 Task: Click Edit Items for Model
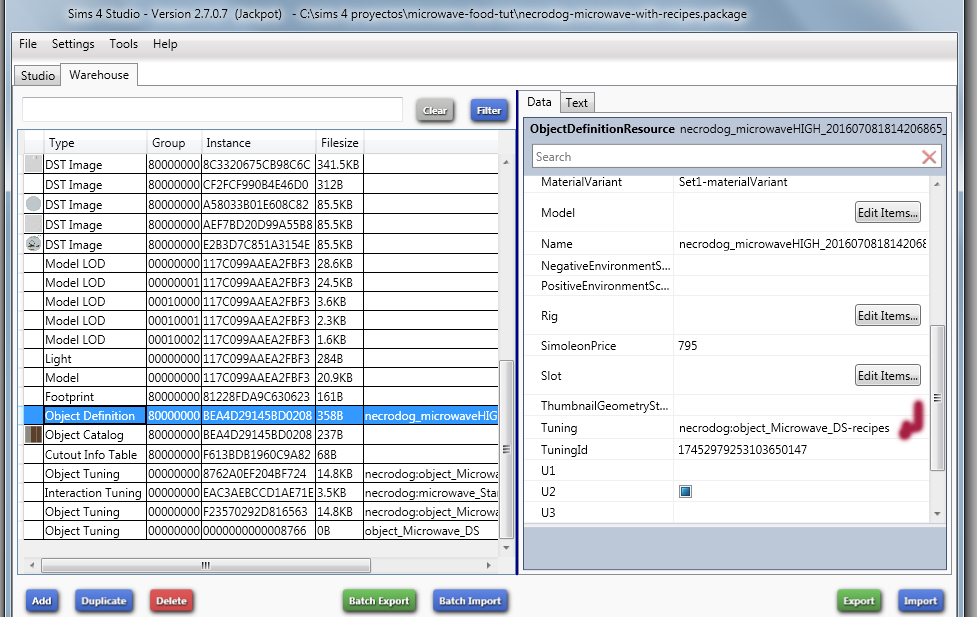(887, 213)
